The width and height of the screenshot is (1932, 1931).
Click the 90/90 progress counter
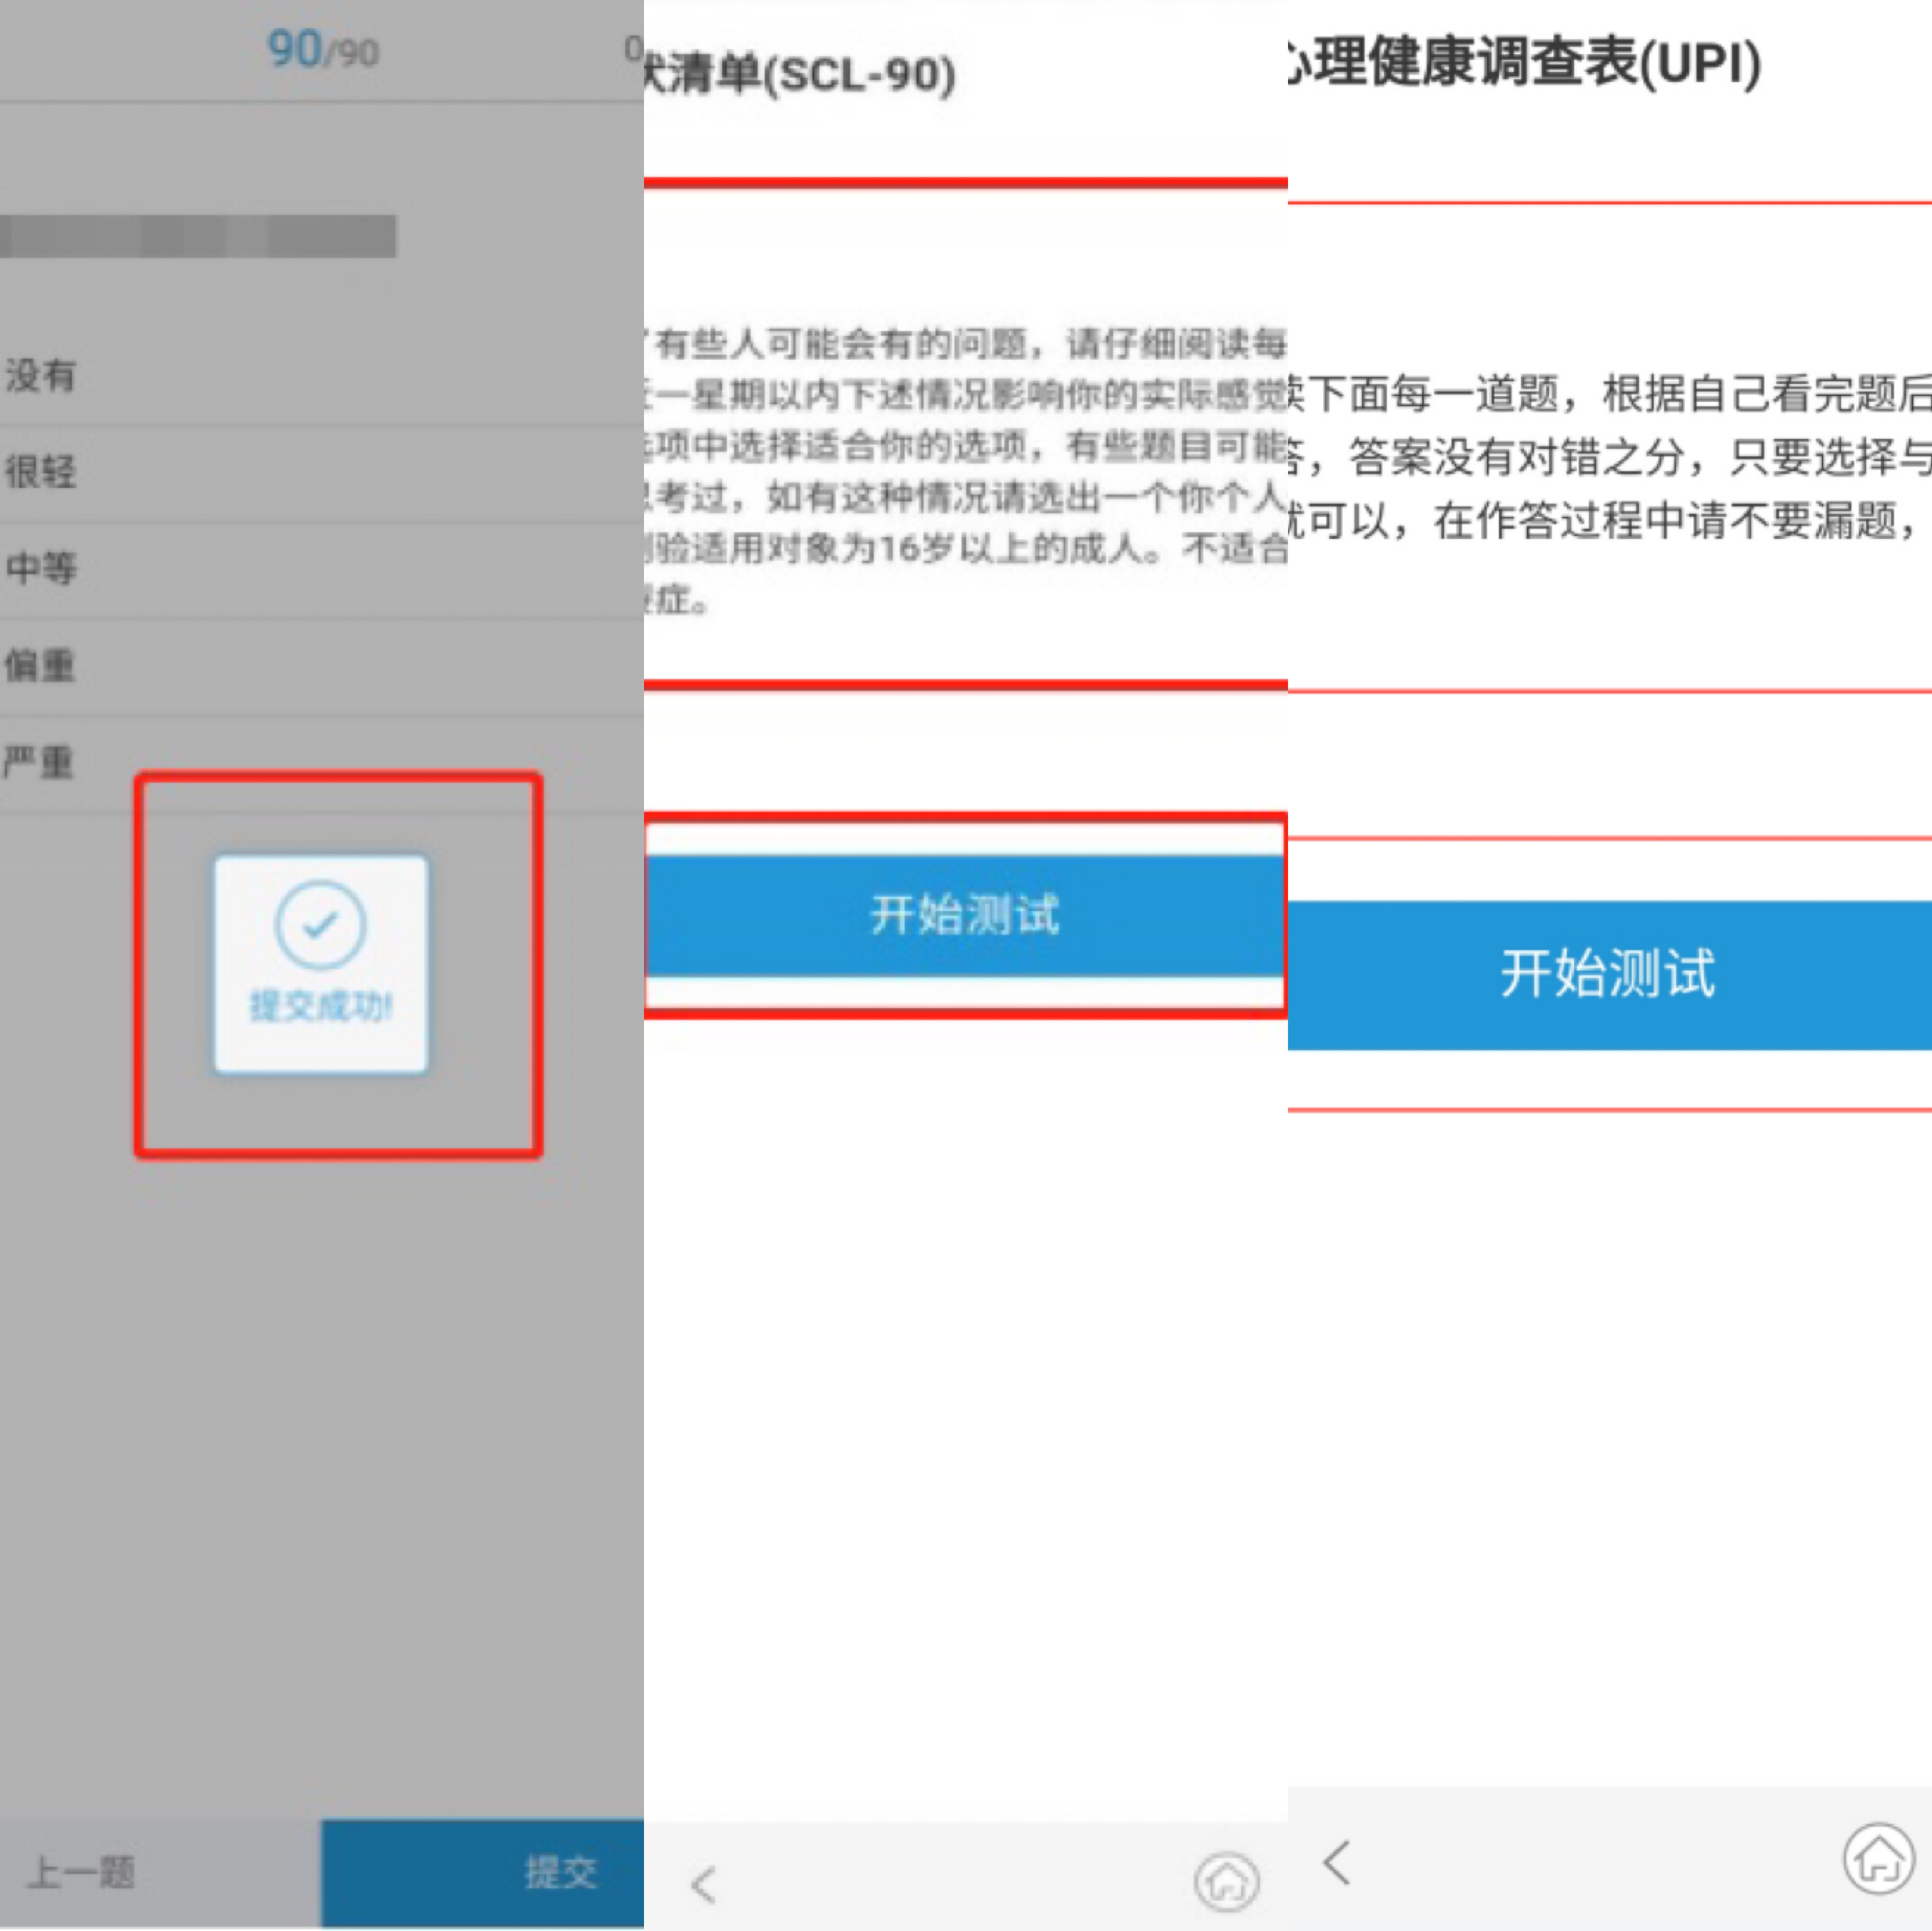322,49
